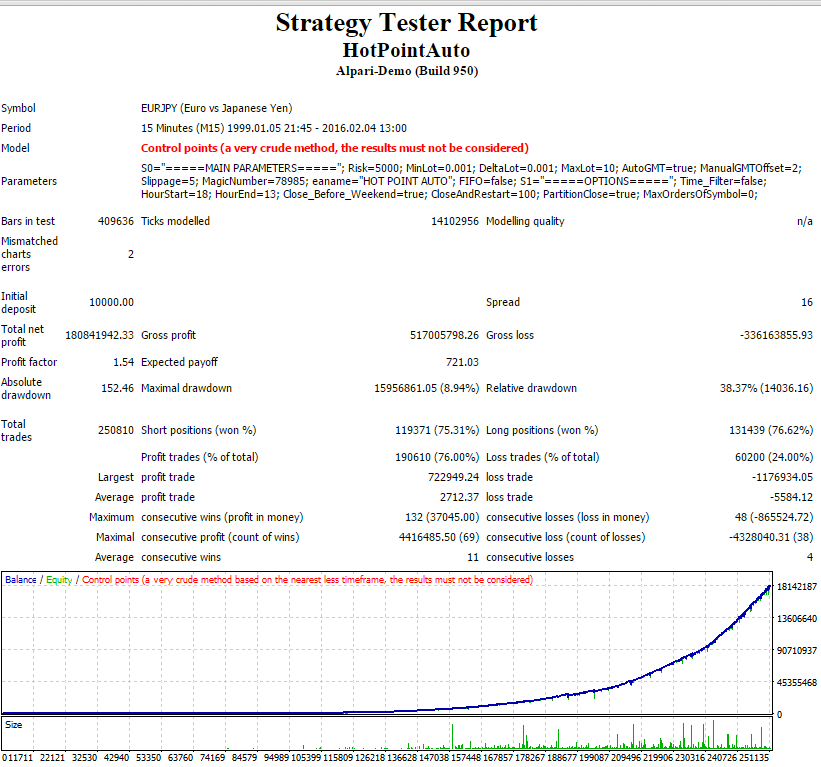This screenshot has width=821, height=767.
Task: Click the red 'Control points' chart legend note
Action: (307, 580)
